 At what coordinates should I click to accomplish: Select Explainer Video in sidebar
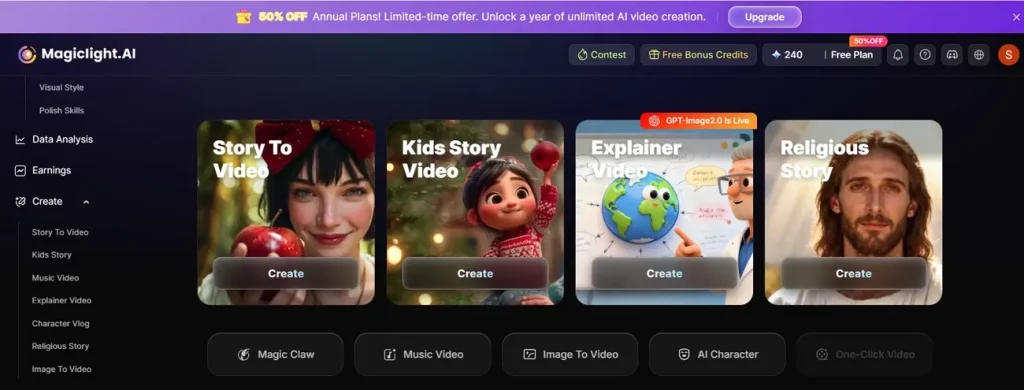61,301
